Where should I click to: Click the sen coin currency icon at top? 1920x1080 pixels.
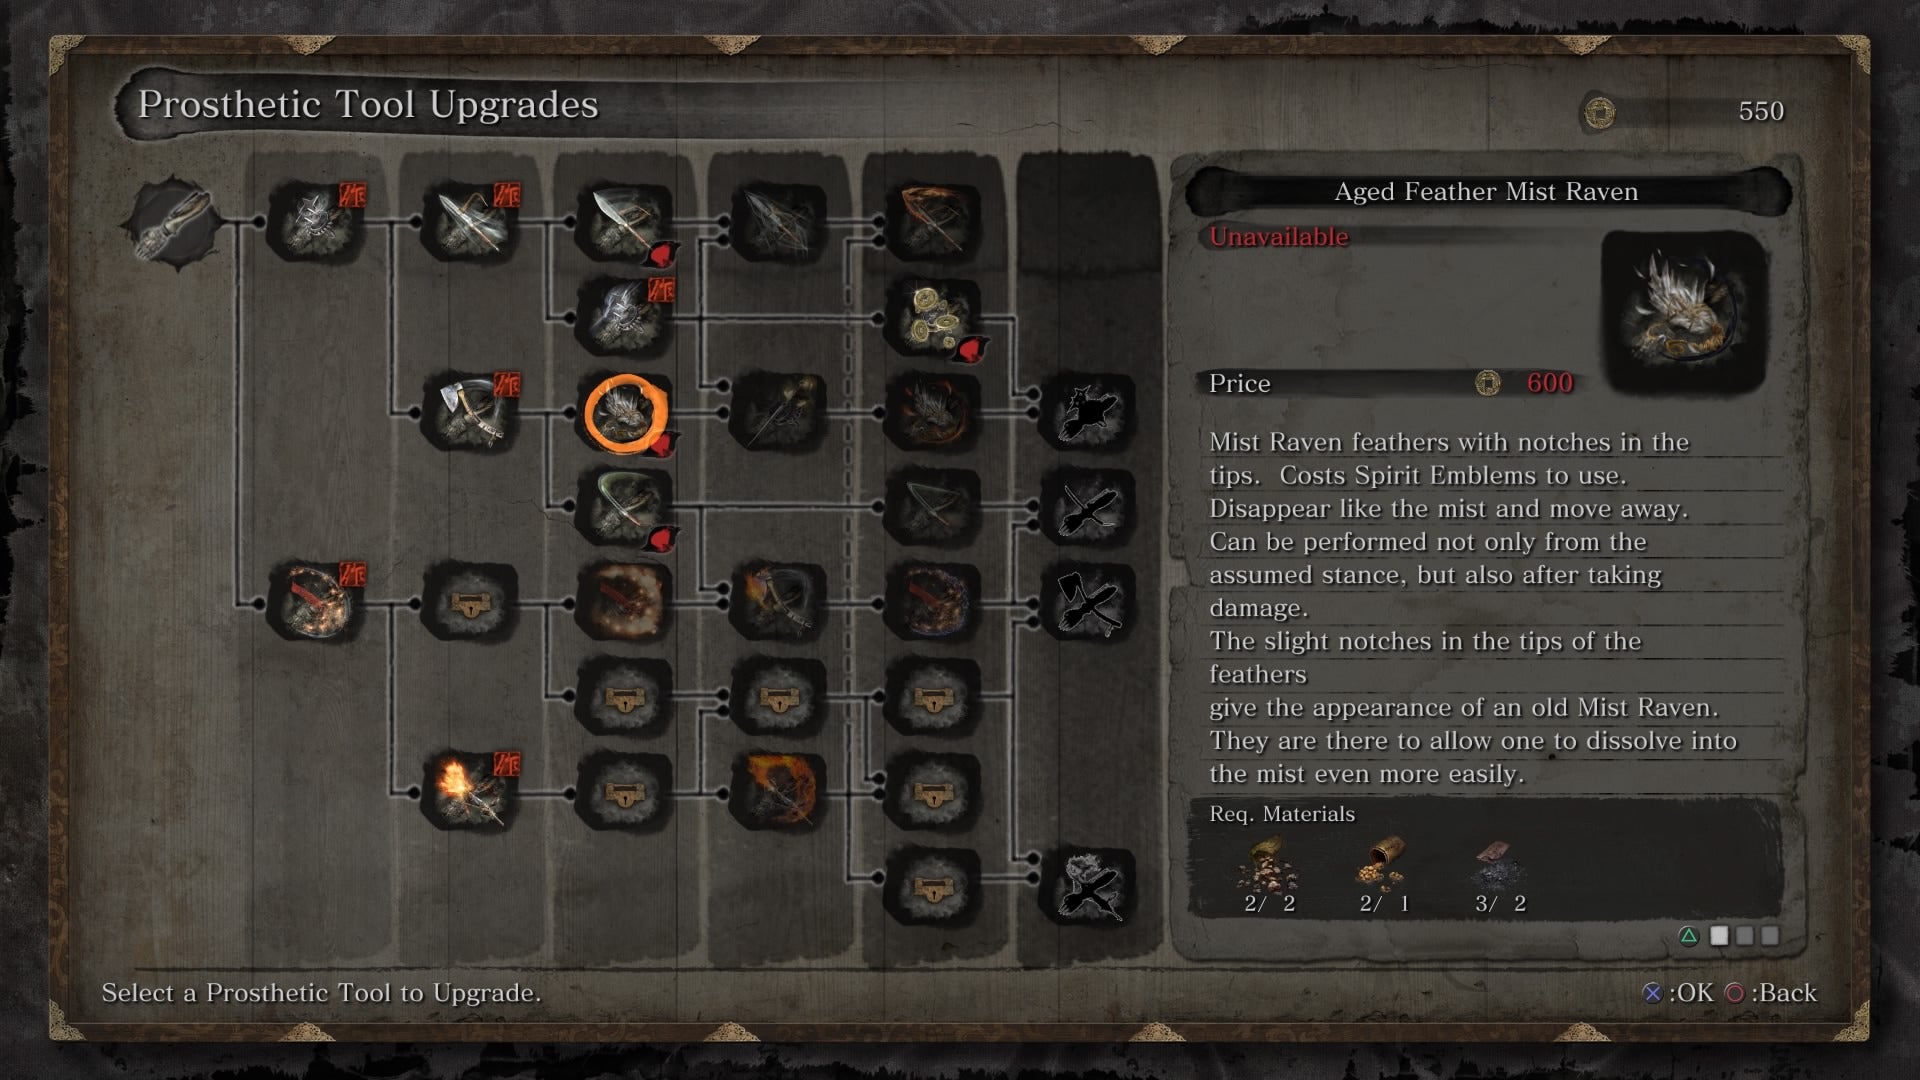(1599, 111)
